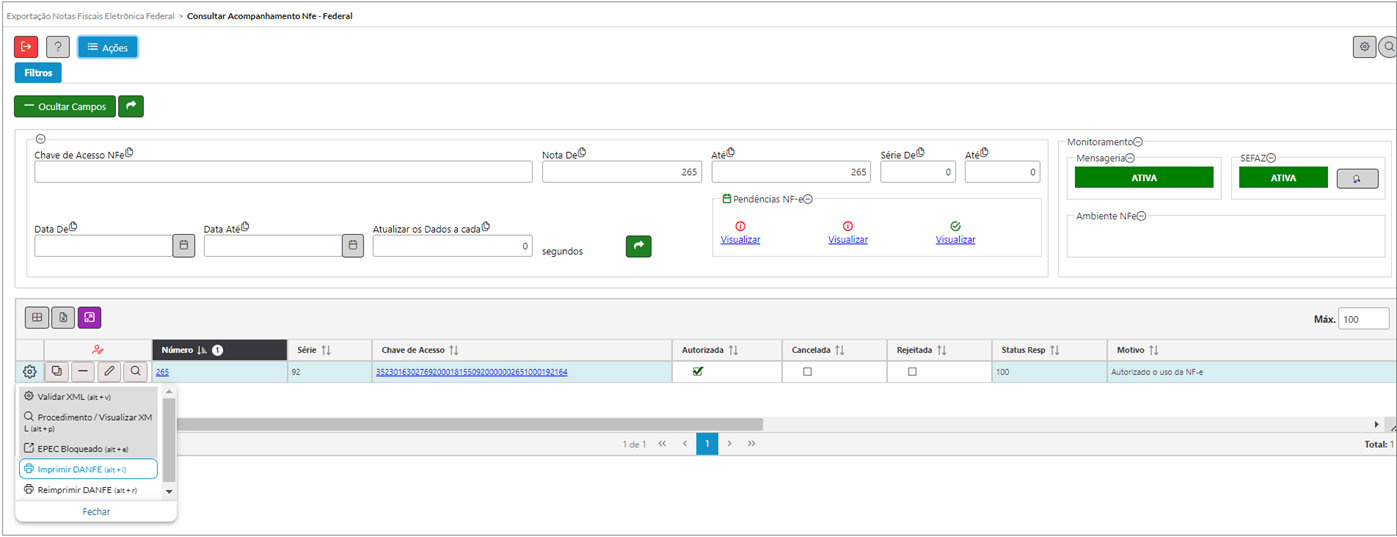Open the Chave de Acesso link
Viewport: 1397px width, 537px height.
click(470, 372)
